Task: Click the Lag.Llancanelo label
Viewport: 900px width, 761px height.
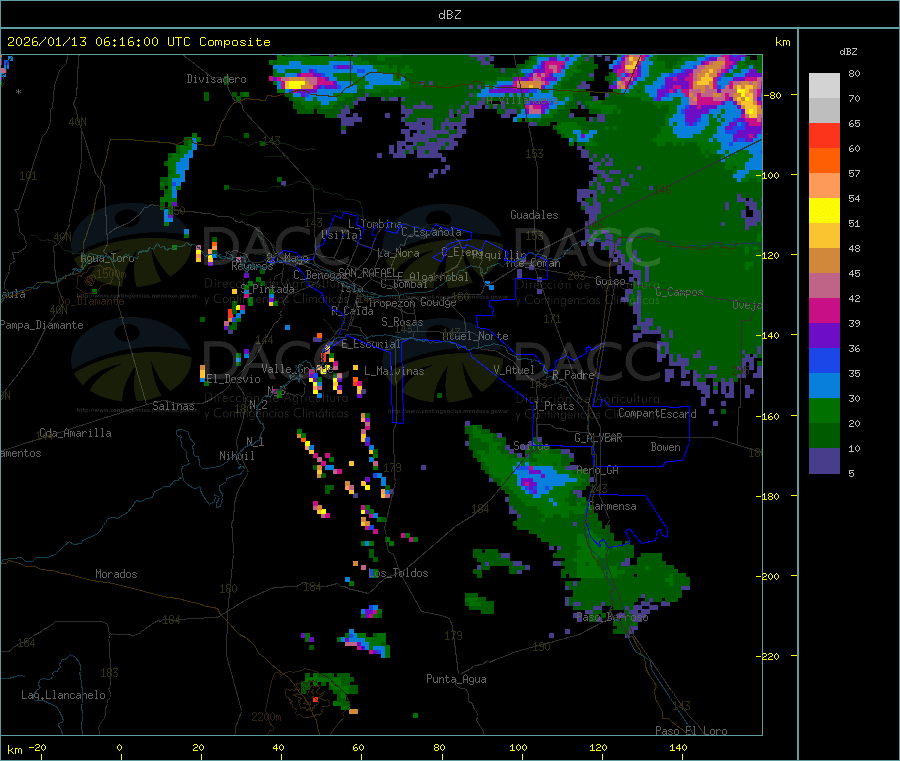Action: click(64, 695)
